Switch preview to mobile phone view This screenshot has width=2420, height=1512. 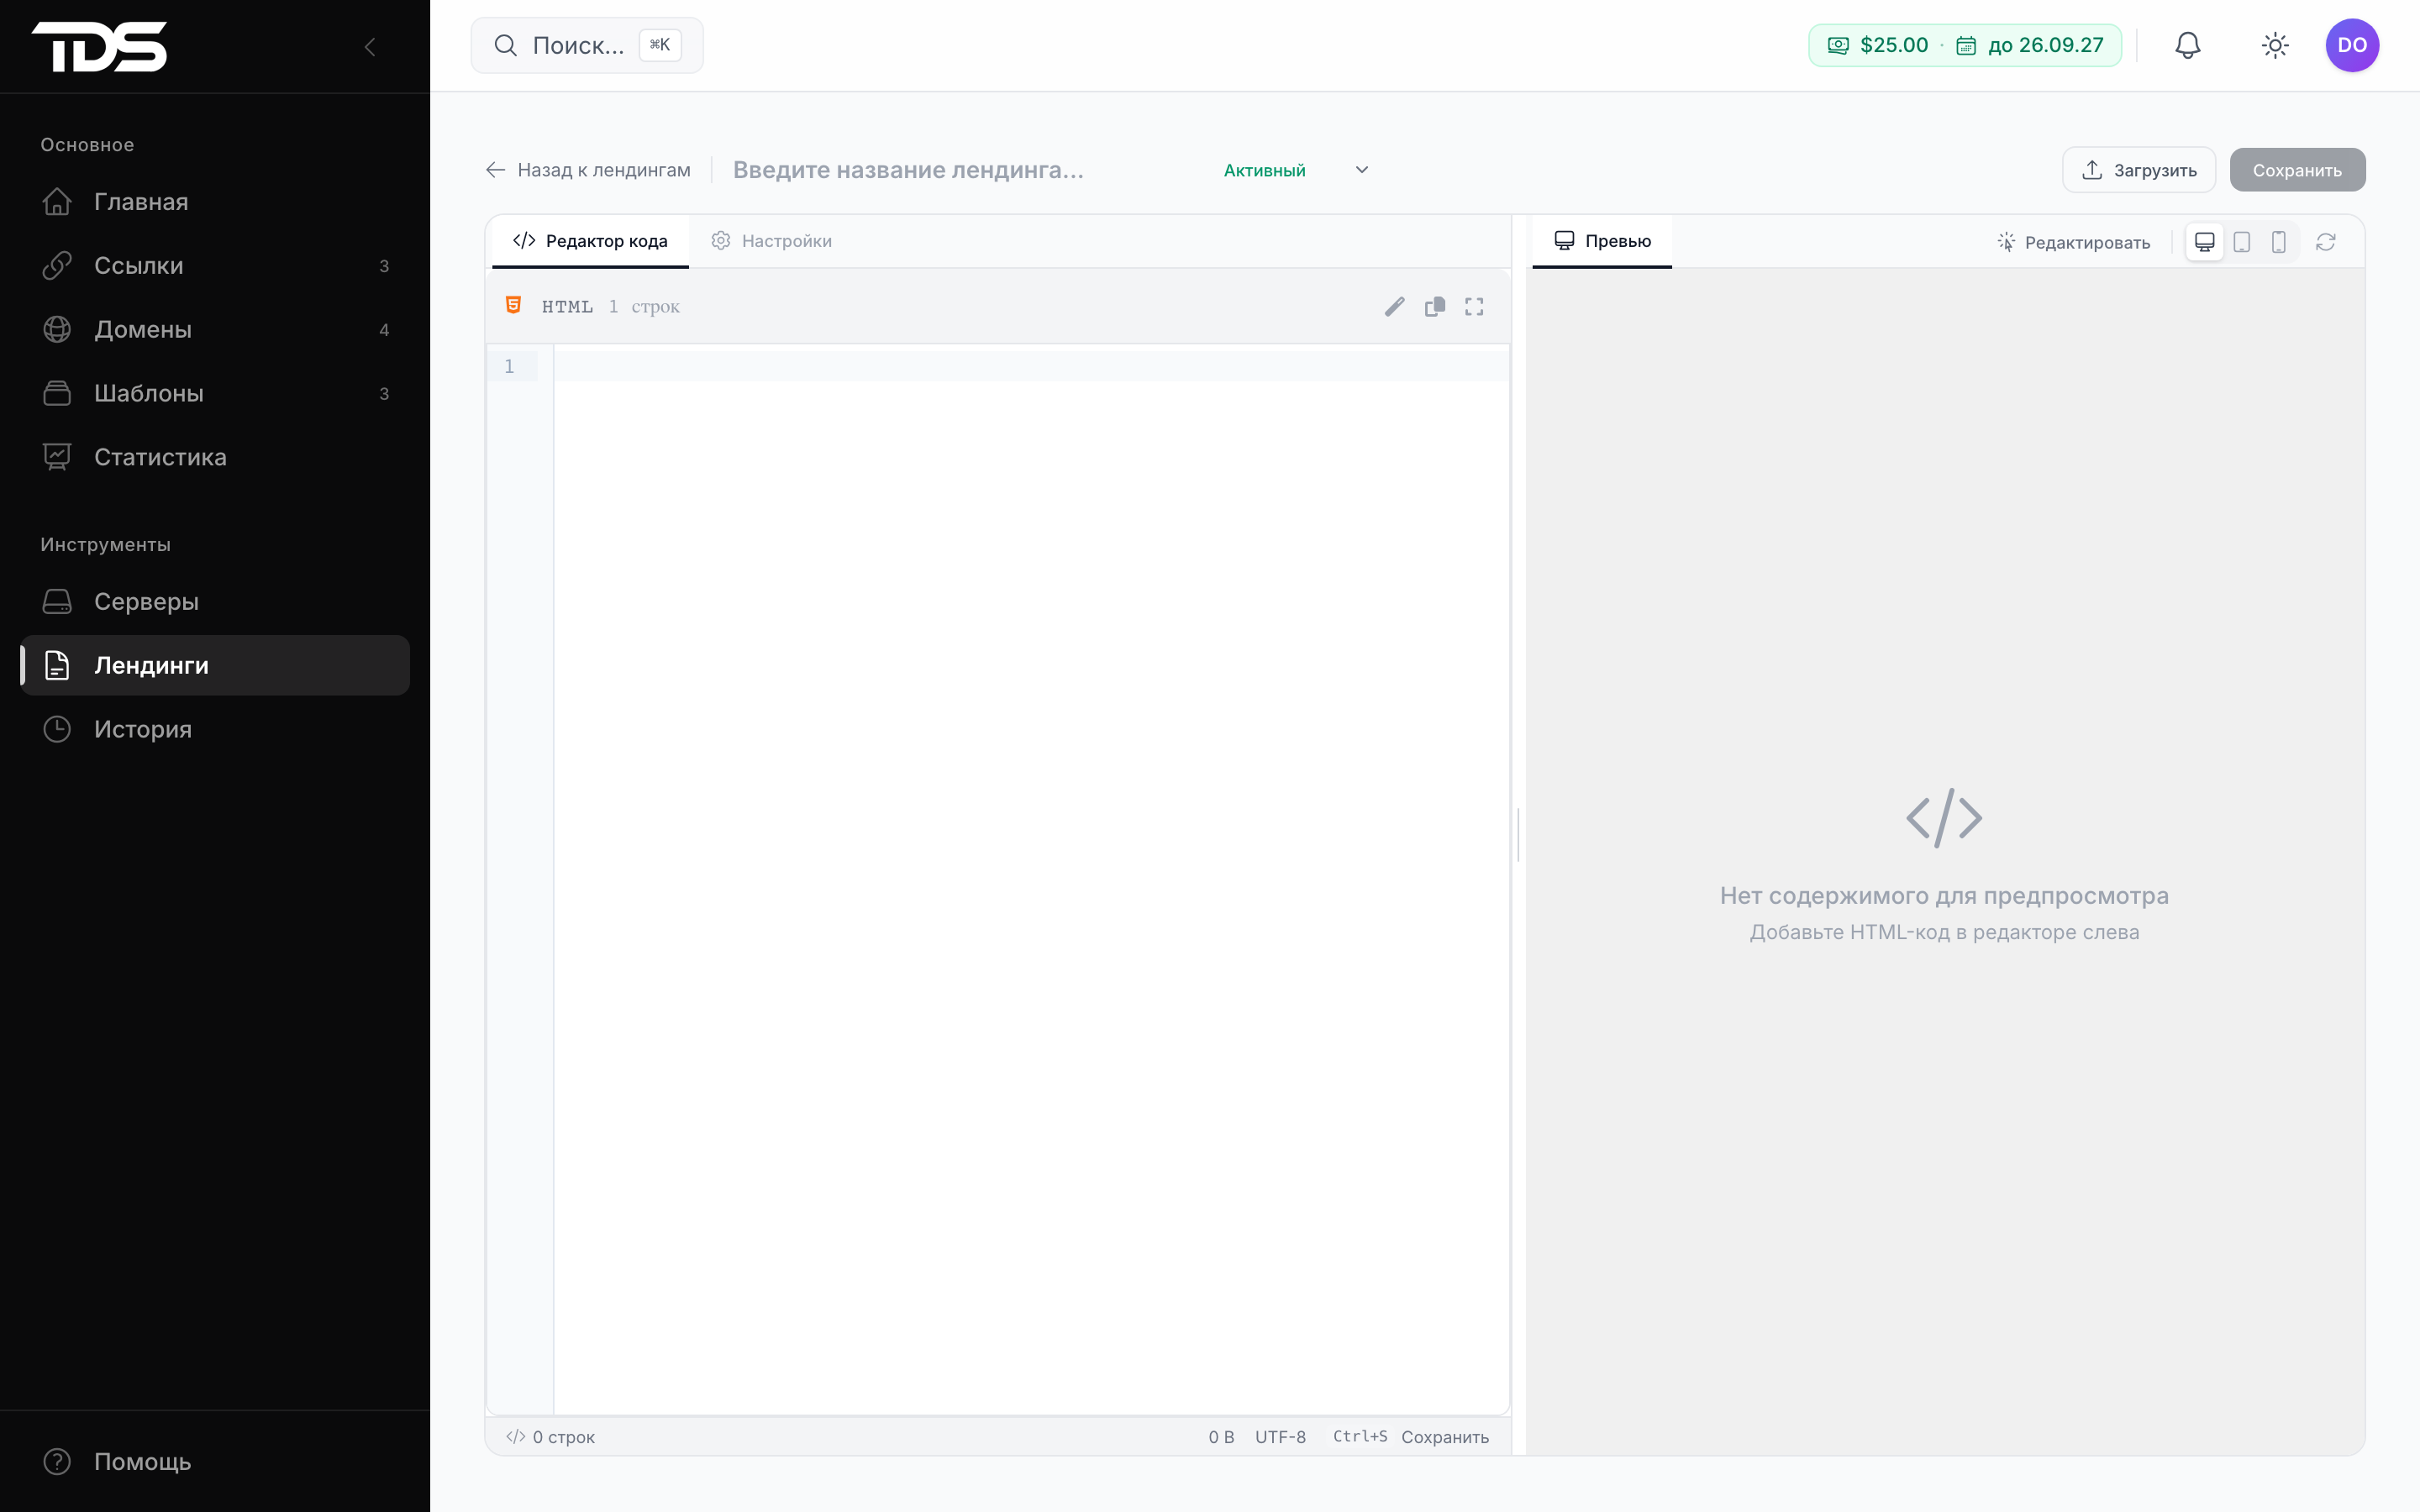(2279, 242)
